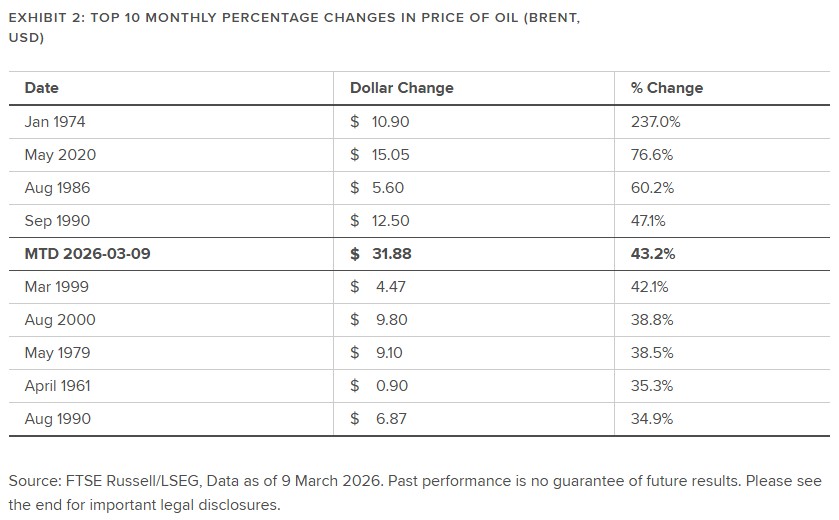Image resolution: width=839 pixels, height=520 pixels.
Task: Select the May 2020 row label
Action: click(60, 155)
